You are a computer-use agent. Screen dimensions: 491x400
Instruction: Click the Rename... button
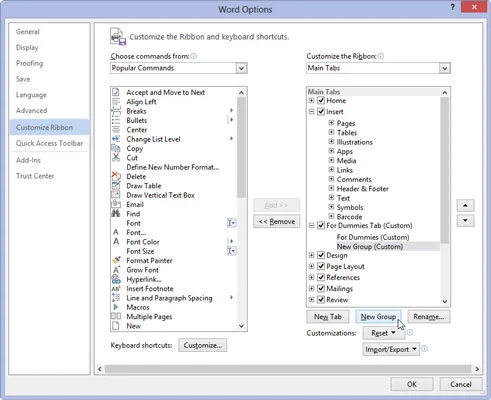[x=429, y=317]
